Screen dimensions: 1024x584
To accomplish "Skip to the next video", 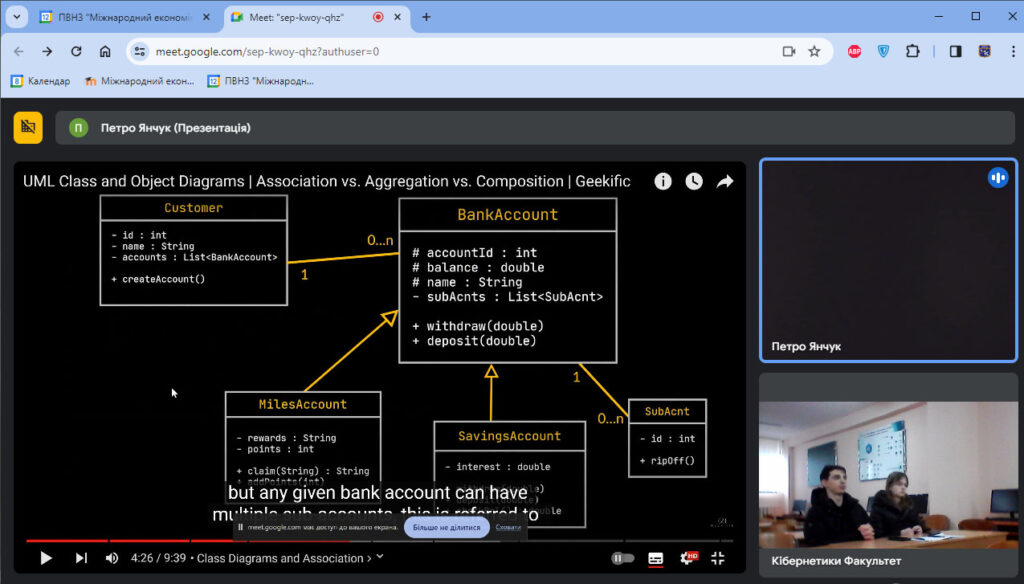I will 81,558.
